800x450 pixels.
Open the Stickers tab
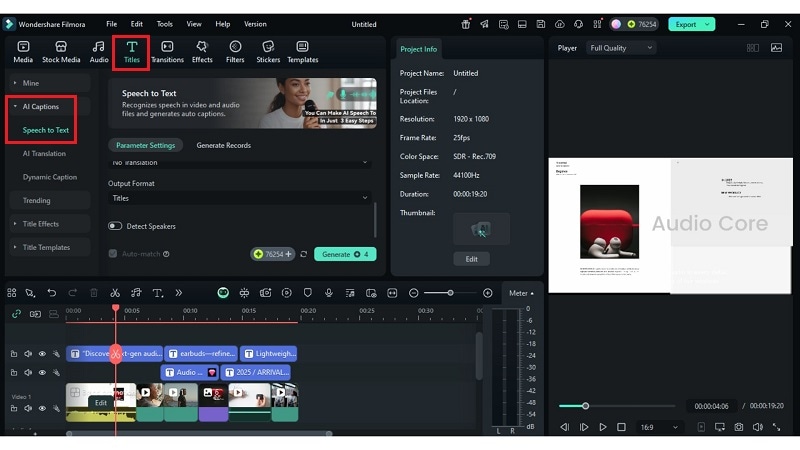click(268, 52)
